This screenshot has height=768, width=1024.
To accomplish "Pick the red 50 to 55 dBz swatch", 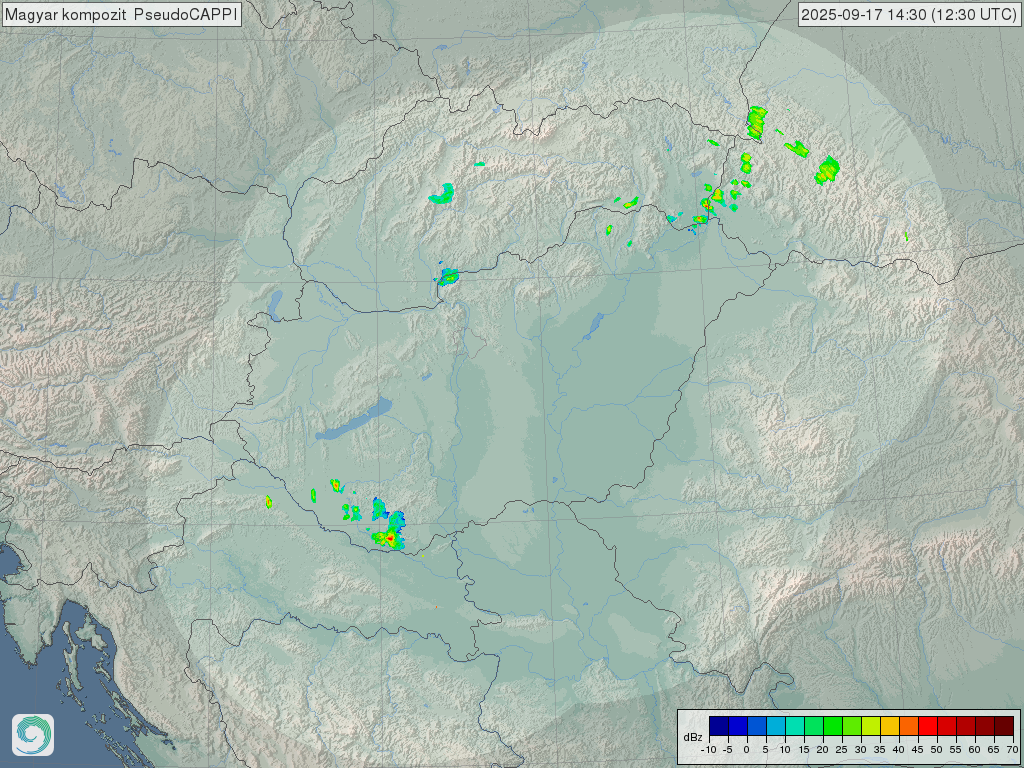I will [x=947, y=726].
